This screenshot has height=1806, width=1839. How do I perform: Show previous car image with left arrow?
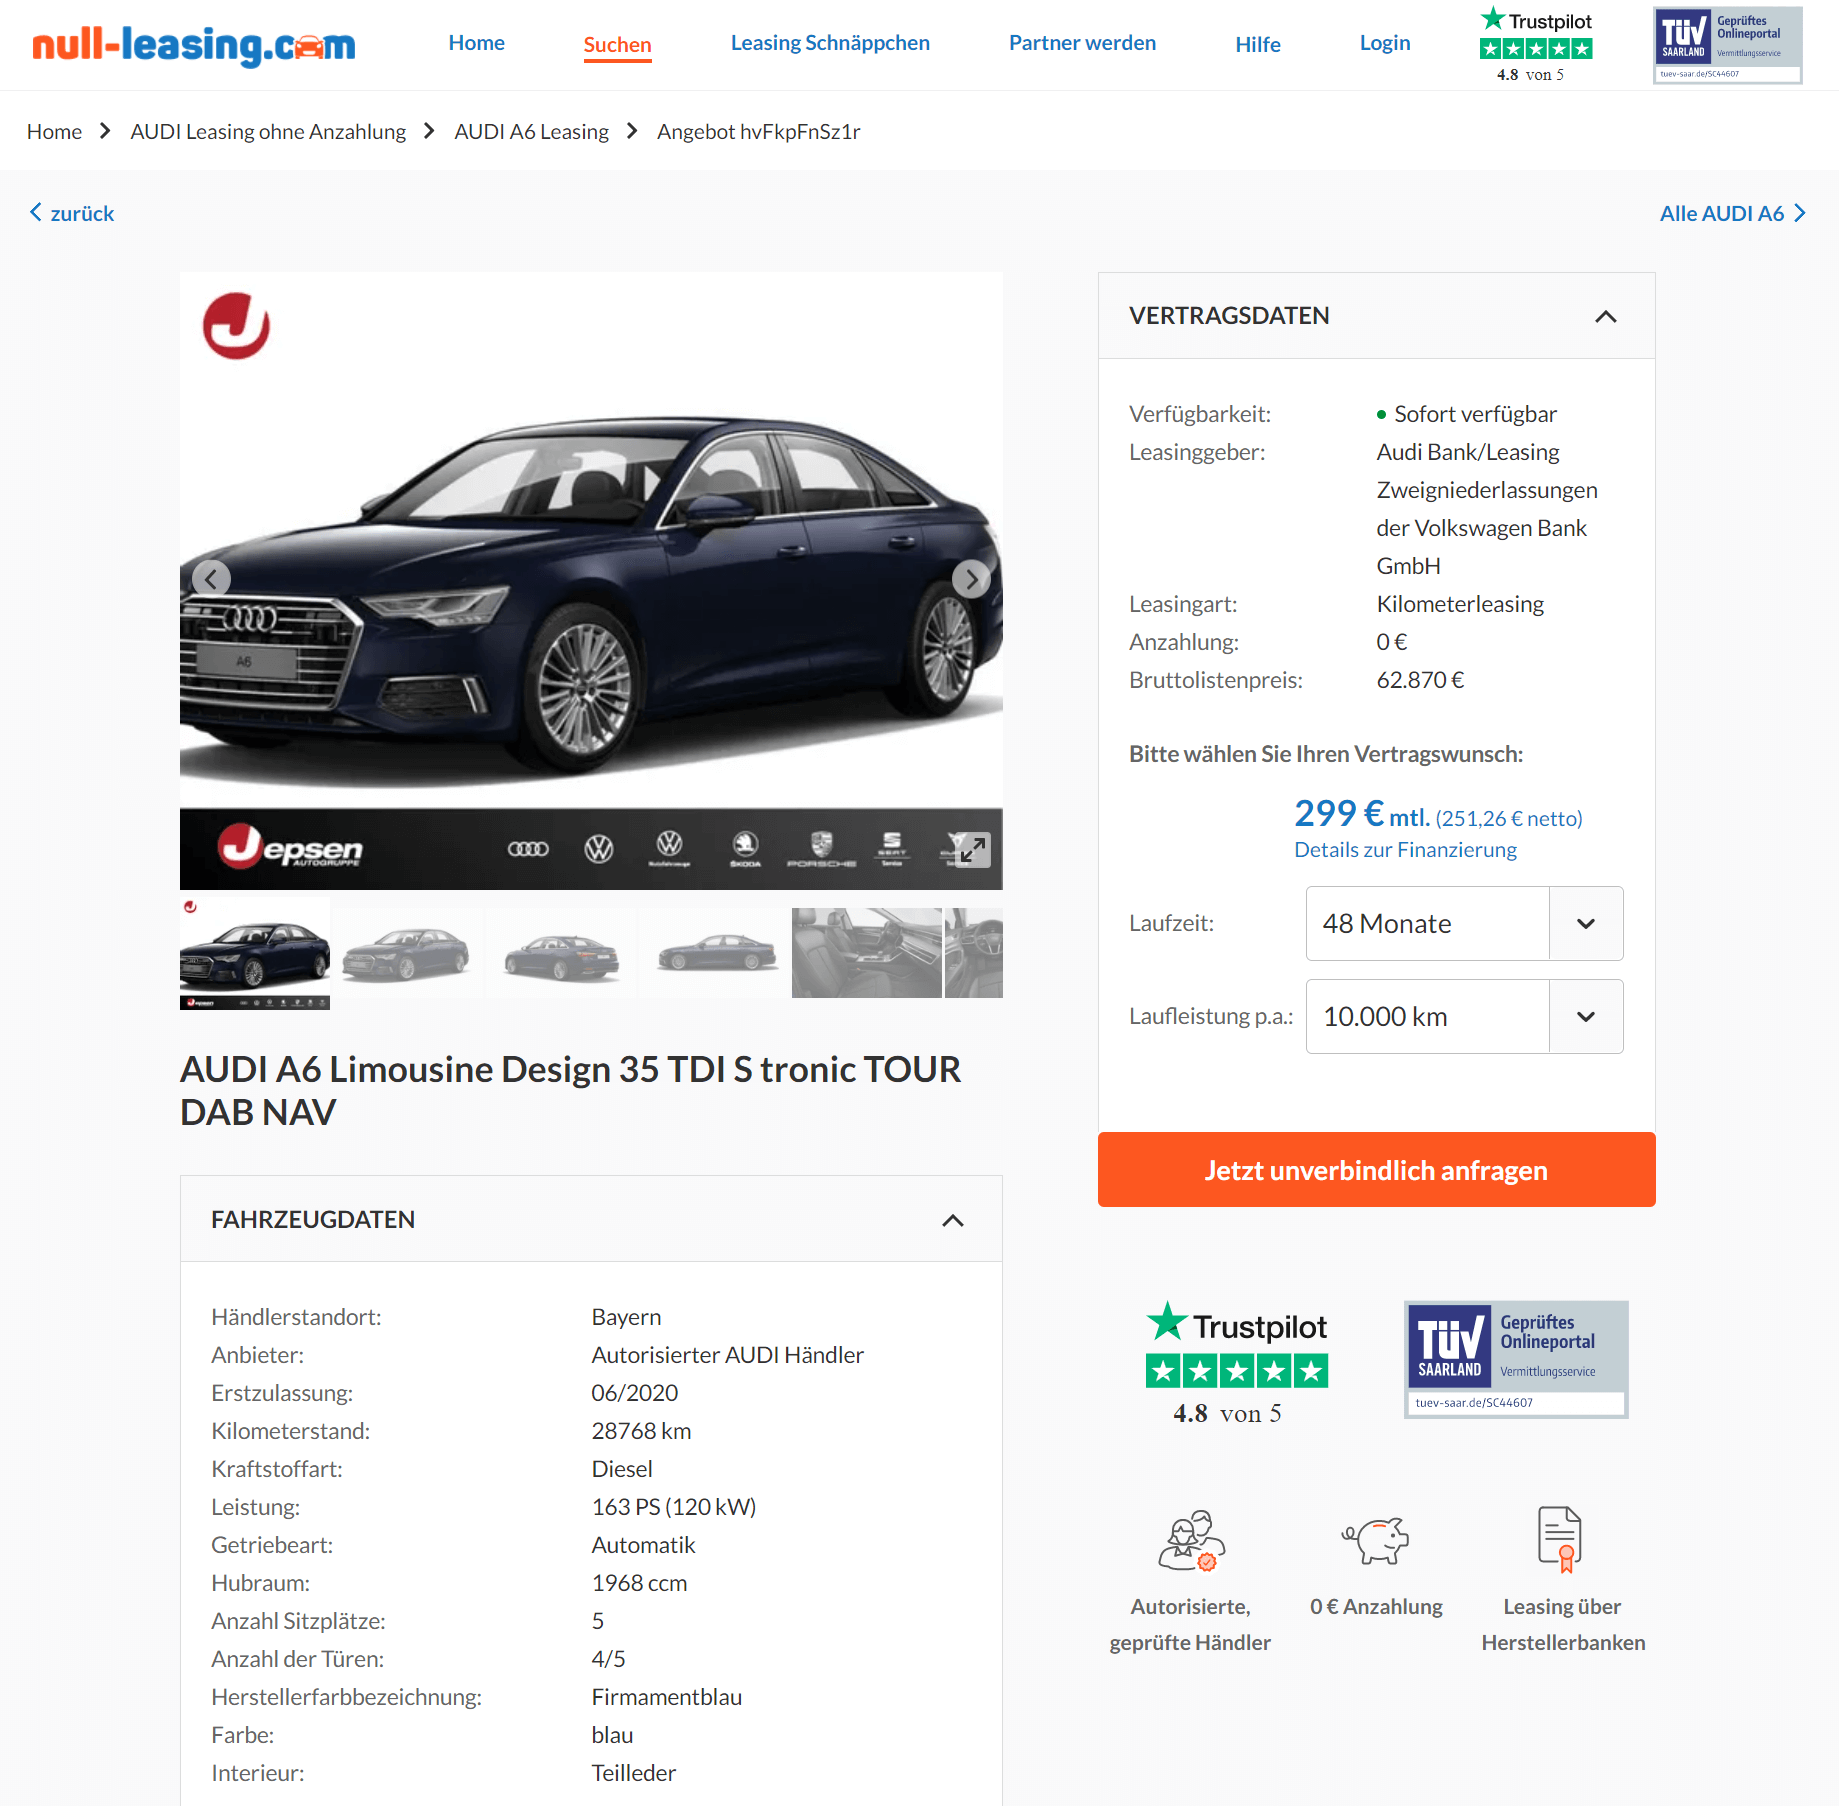click(211, 579)
